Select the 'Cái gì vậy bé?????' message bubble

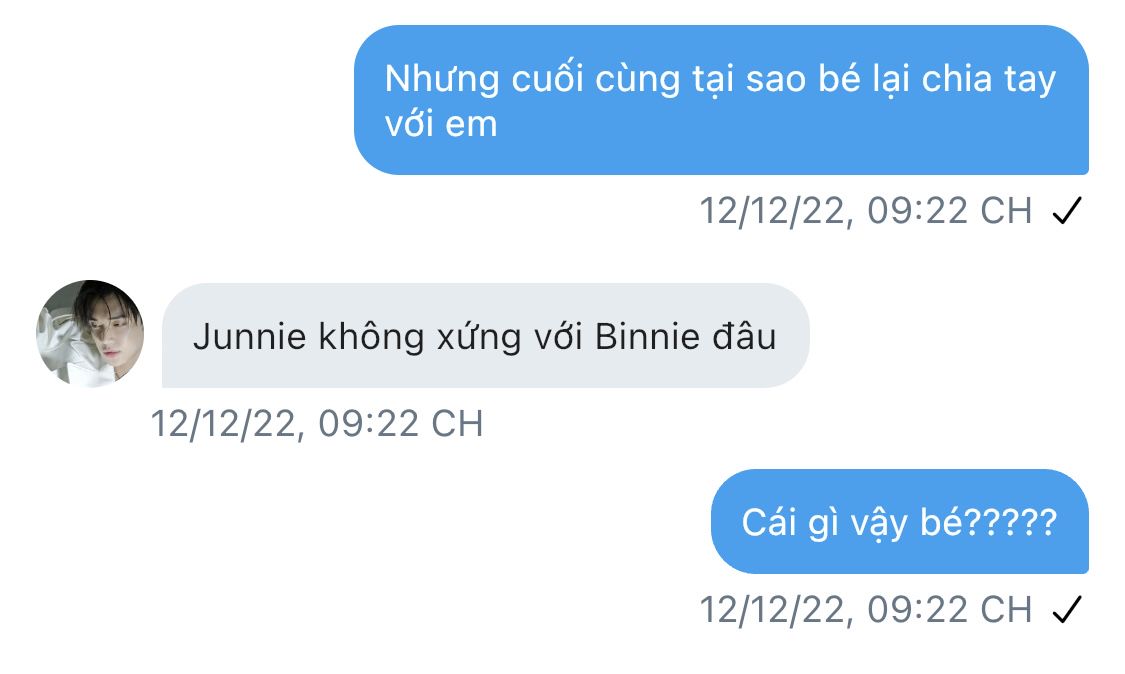tap(900, 522)
